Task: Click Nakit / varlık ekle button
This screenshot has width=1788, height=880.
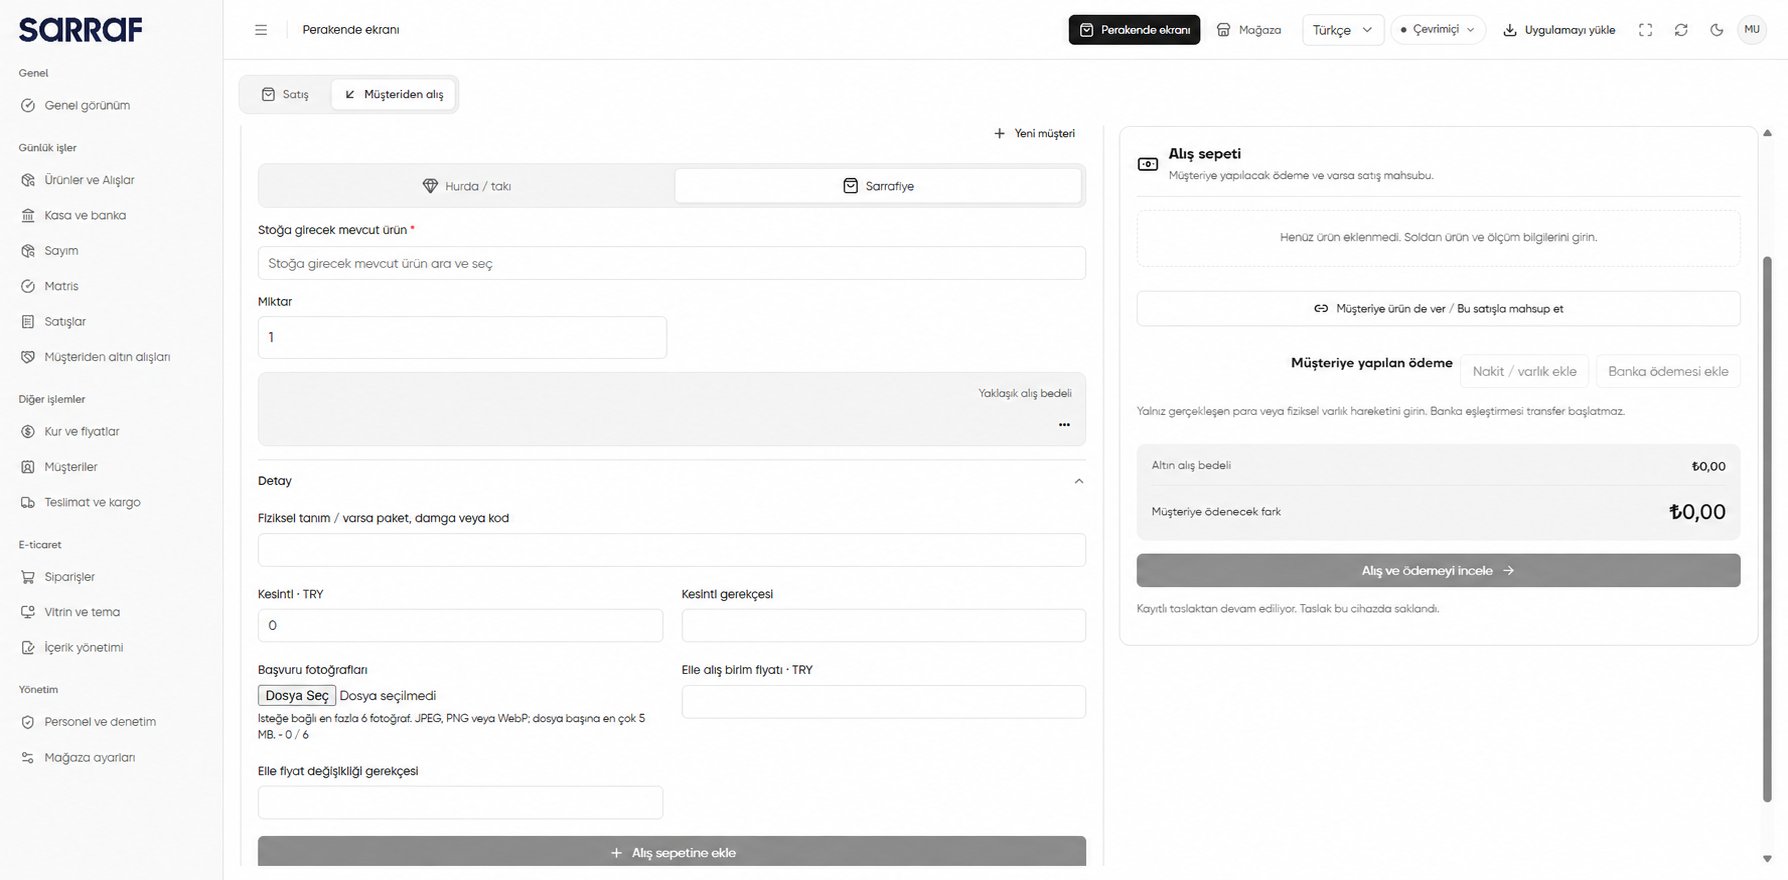Action: (1524, 371)
